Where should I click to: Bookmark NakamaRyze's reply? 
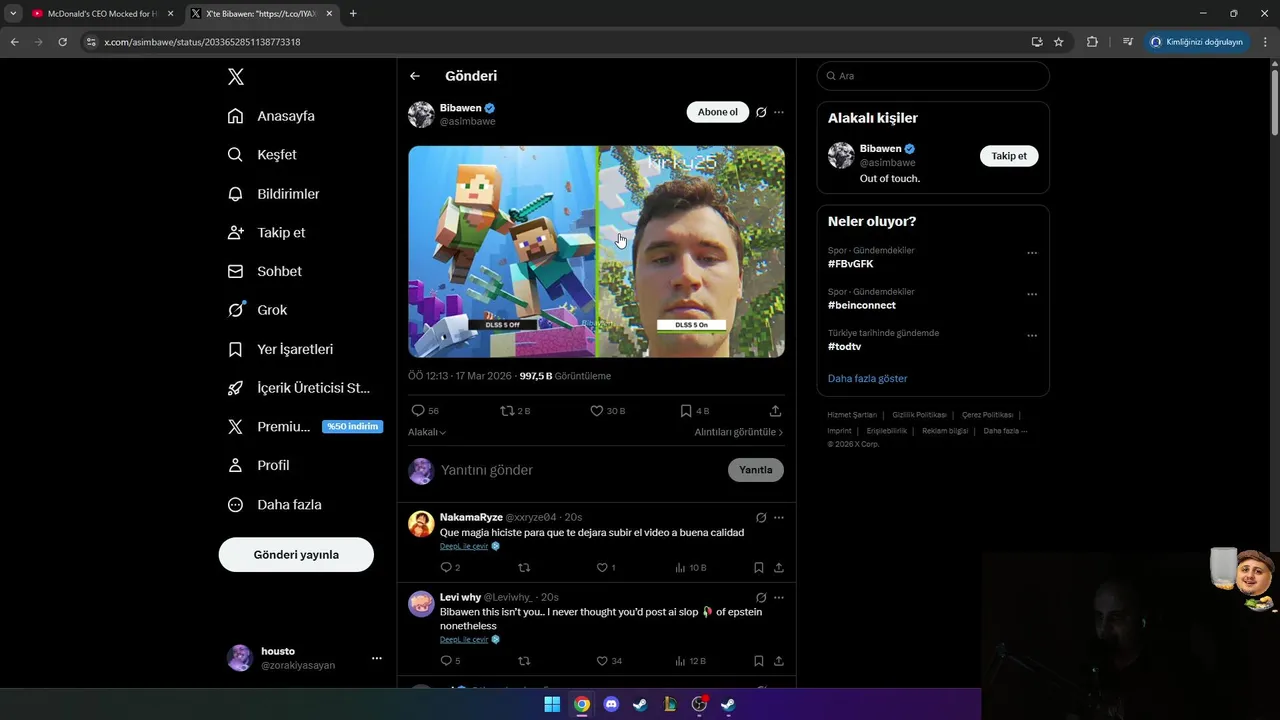(x=759, y=567)
